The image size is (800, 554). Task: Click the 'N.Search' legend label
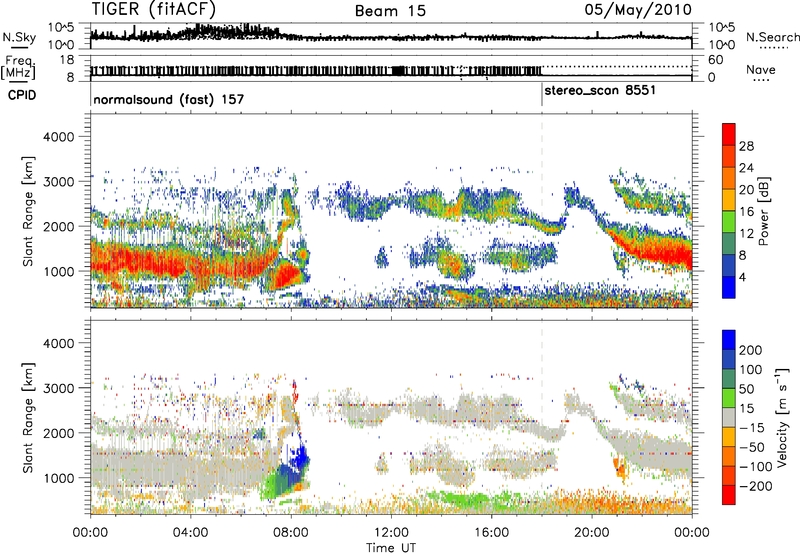[772, 37]
